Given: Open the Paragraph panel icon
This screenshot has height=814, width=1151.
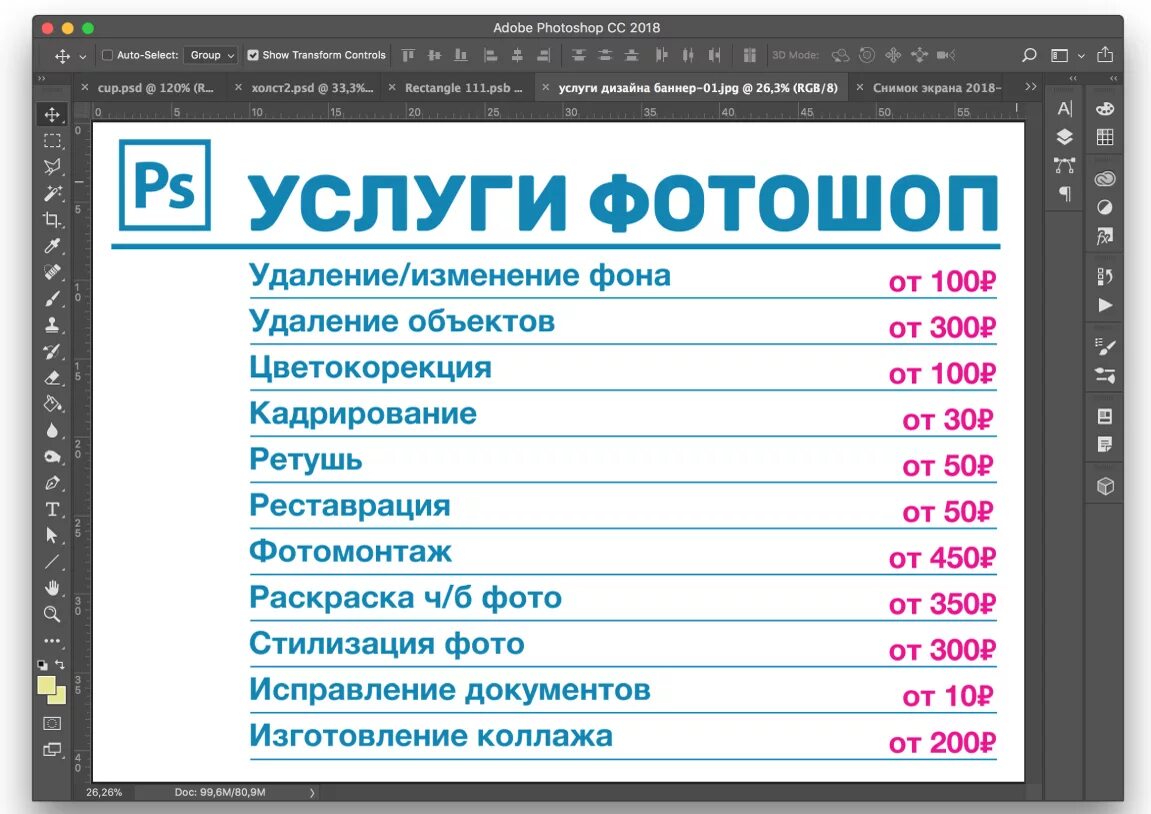Looking at the screenshot, I should coord(1064,194).
